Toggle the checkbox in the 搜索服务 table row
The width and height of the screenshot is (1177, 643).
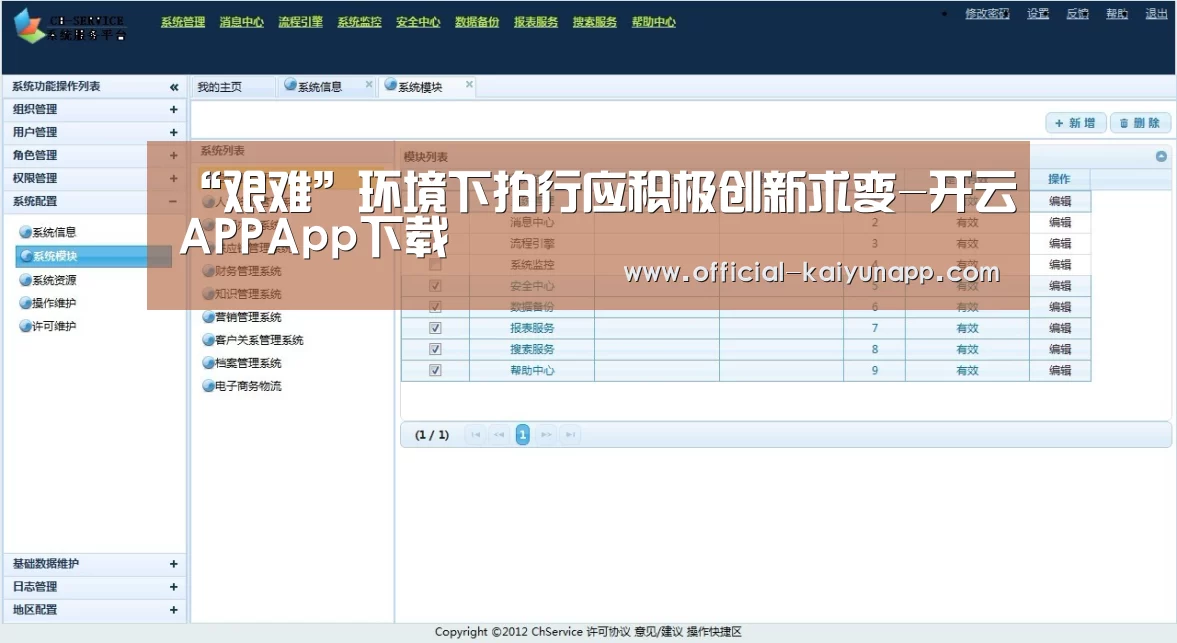coord(435,349)
